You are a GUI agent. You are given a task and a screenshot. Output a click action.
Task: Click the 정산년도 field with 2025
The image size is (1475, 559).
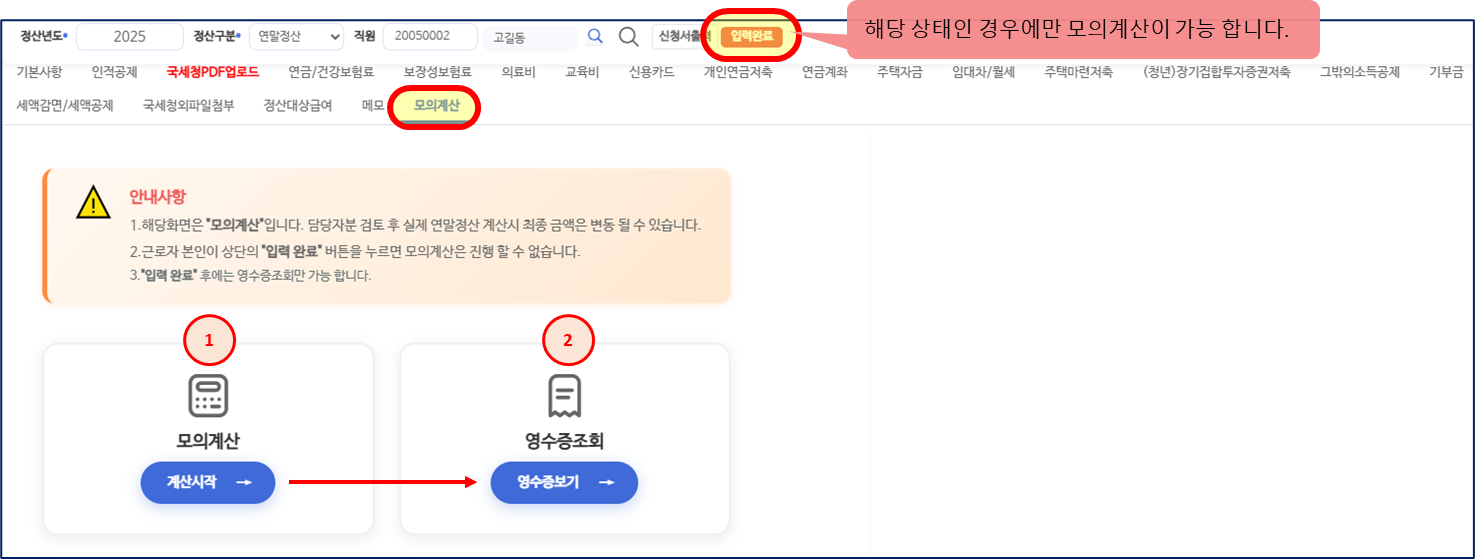(130, 36)
